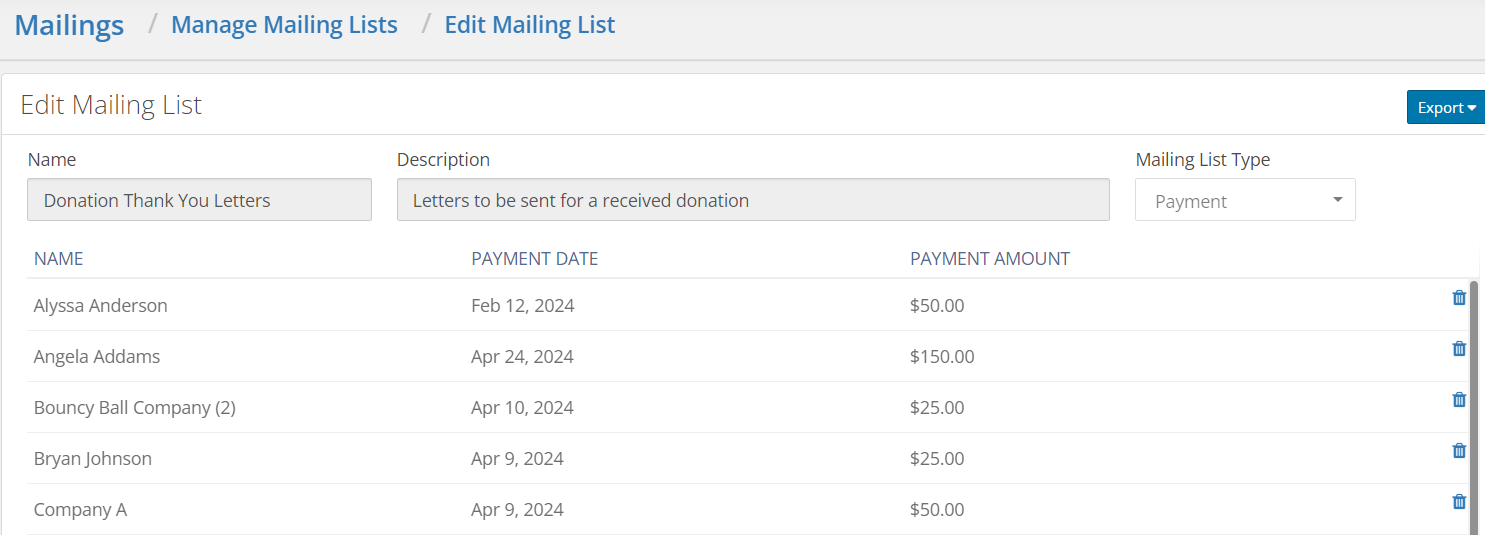This screenshot has height=535, width=1485.
Task: Open the Export dropdown button
Action: click(1446, 108)
